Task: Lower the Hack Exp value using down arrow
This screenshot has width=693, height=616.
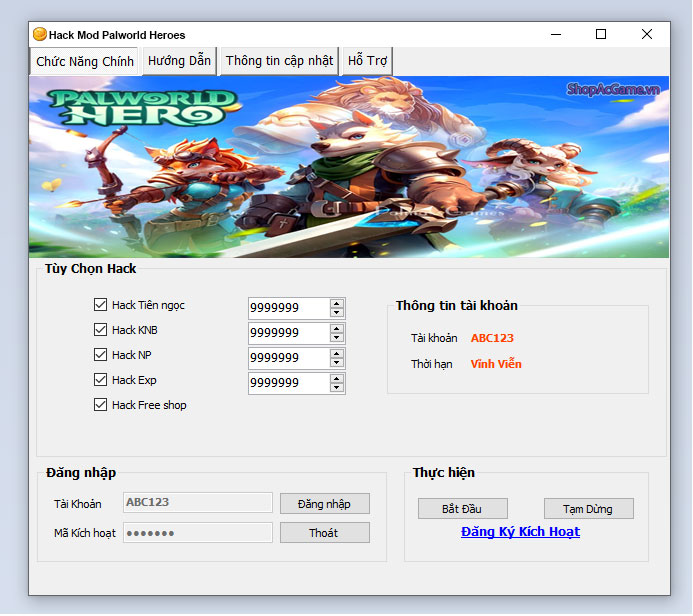Action: pyautogui.click(x=337, y=388)
